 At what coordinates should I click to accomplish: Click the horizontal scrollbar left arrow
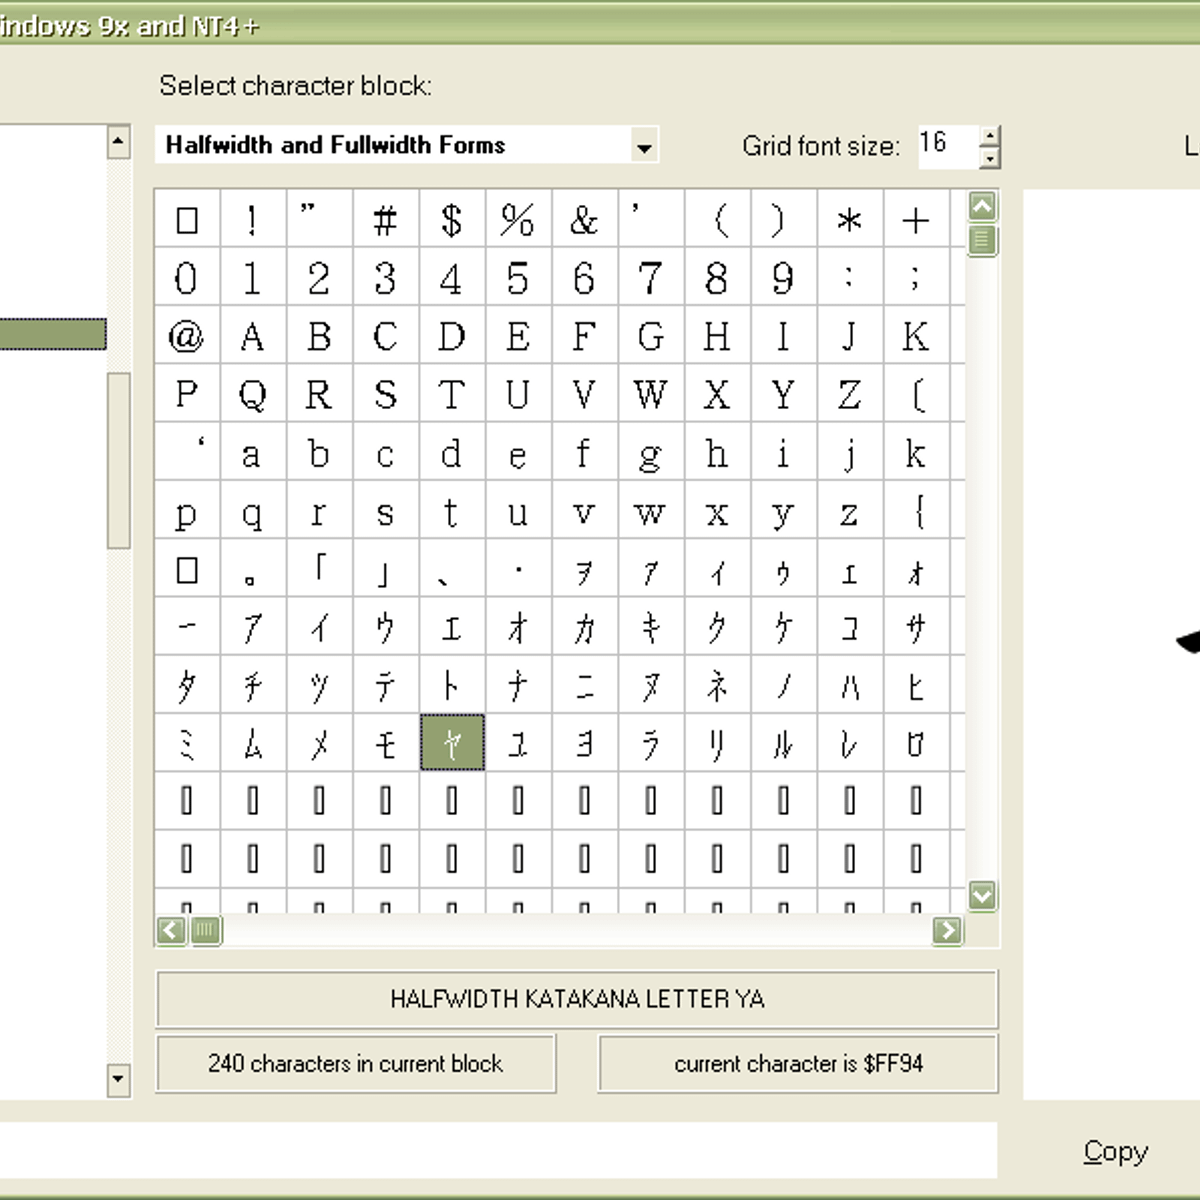pos(169,930)
